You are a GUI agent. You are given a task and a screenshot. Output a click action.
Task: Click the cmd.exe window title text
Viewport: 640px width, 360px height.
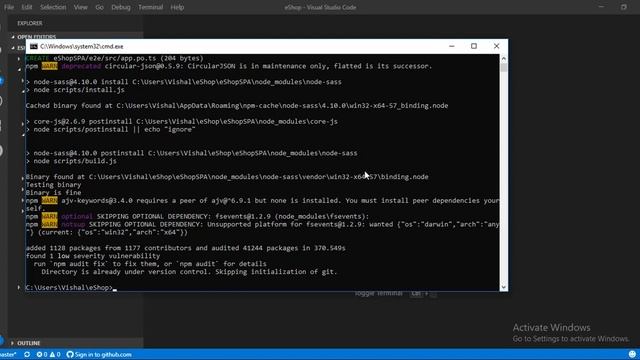pos(82,47)
